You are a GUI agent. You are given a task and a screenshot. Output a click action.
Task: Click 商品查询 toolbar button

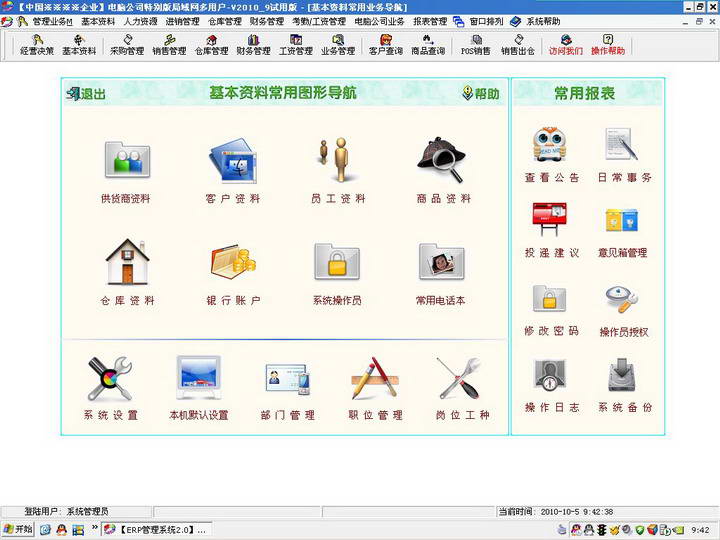click(x=428, y=45)
